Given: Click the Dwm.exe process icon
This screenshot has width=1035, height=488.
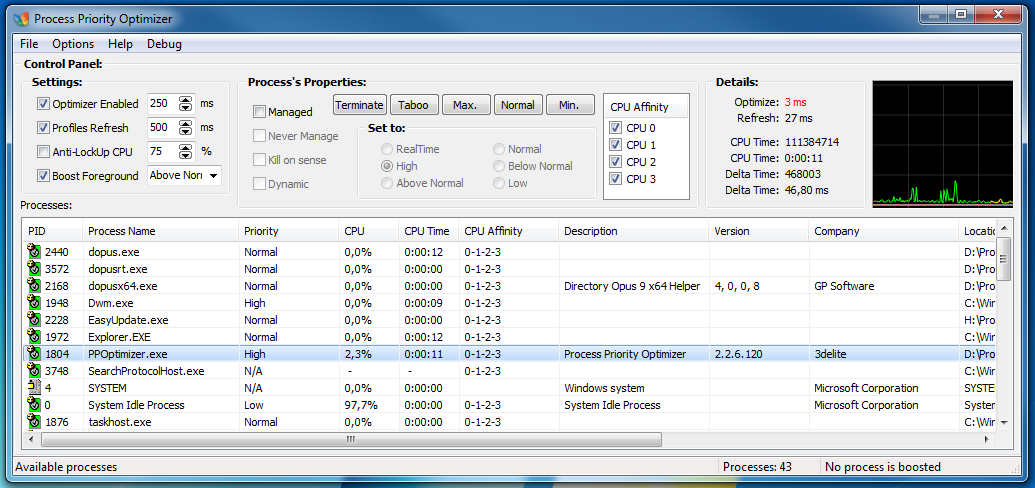Looking at the screenshot, I should [x=34, y=303].
